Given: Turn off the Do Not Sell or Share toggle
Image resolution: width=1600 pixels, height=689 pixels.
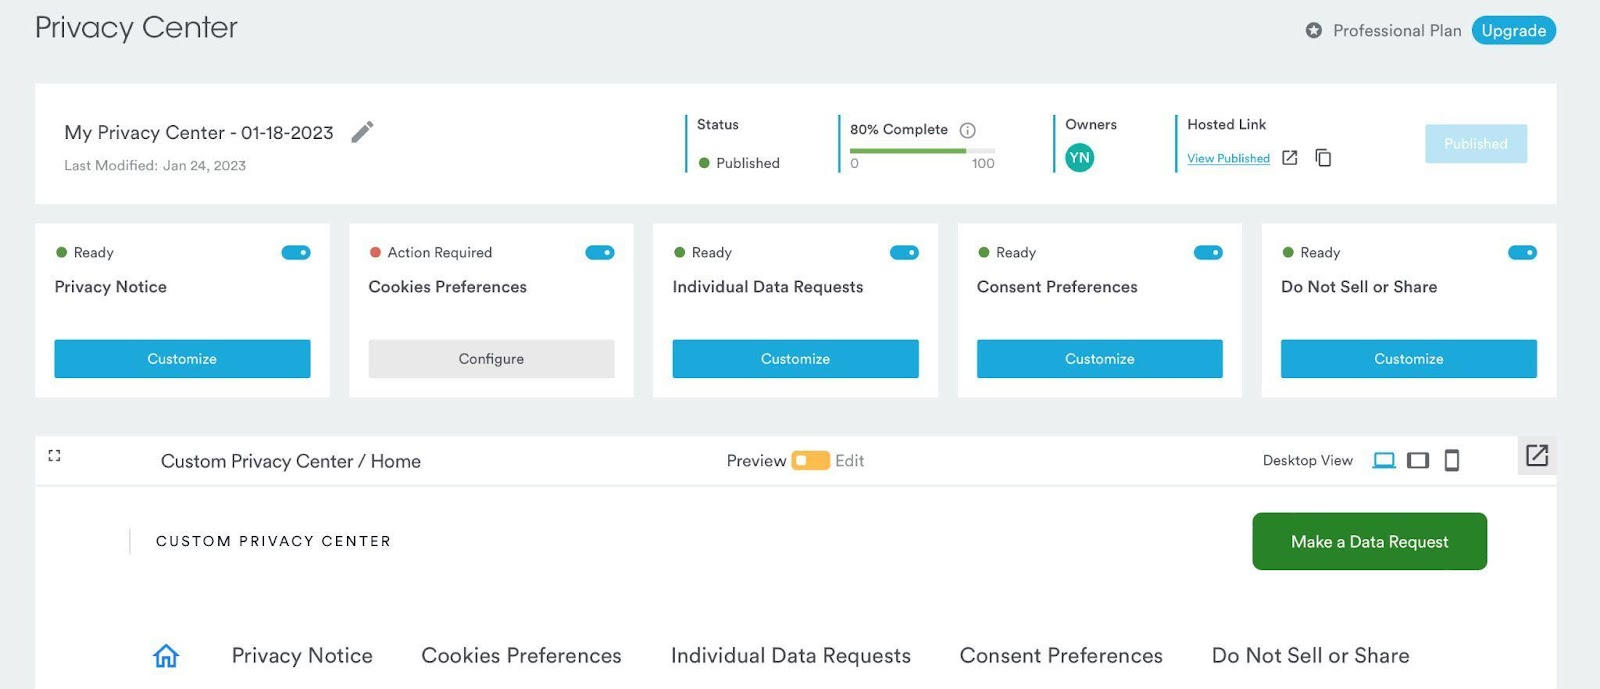Looking at the screenshot, I should (x=1522, y=253).
